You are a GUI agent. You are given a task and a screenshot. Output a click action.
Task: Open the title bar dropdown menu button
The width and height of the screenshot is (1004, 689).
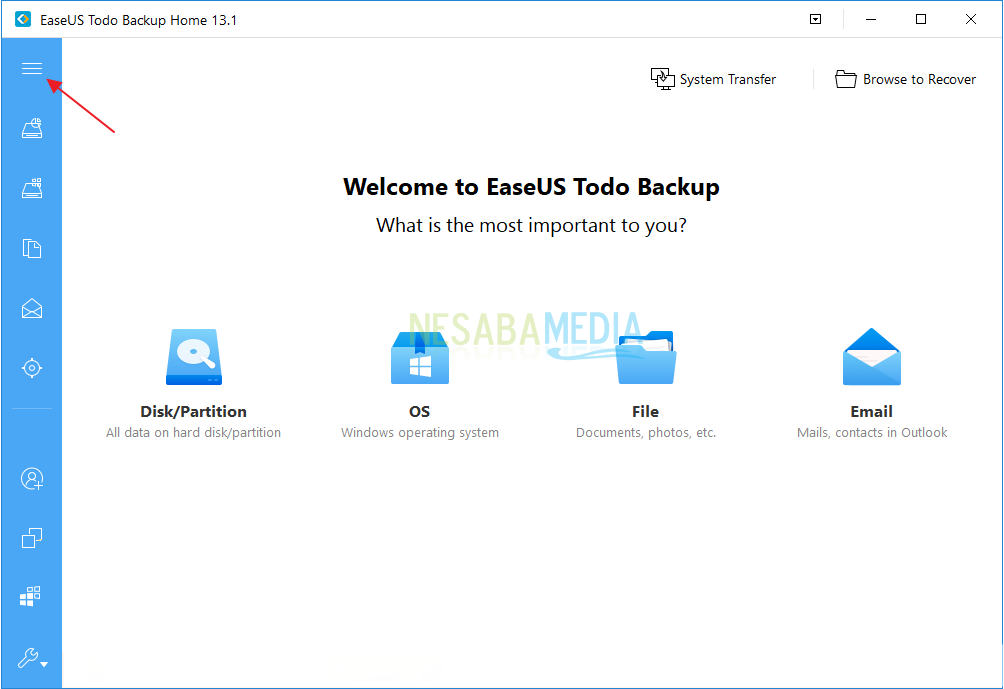click(x=816, y=19)
